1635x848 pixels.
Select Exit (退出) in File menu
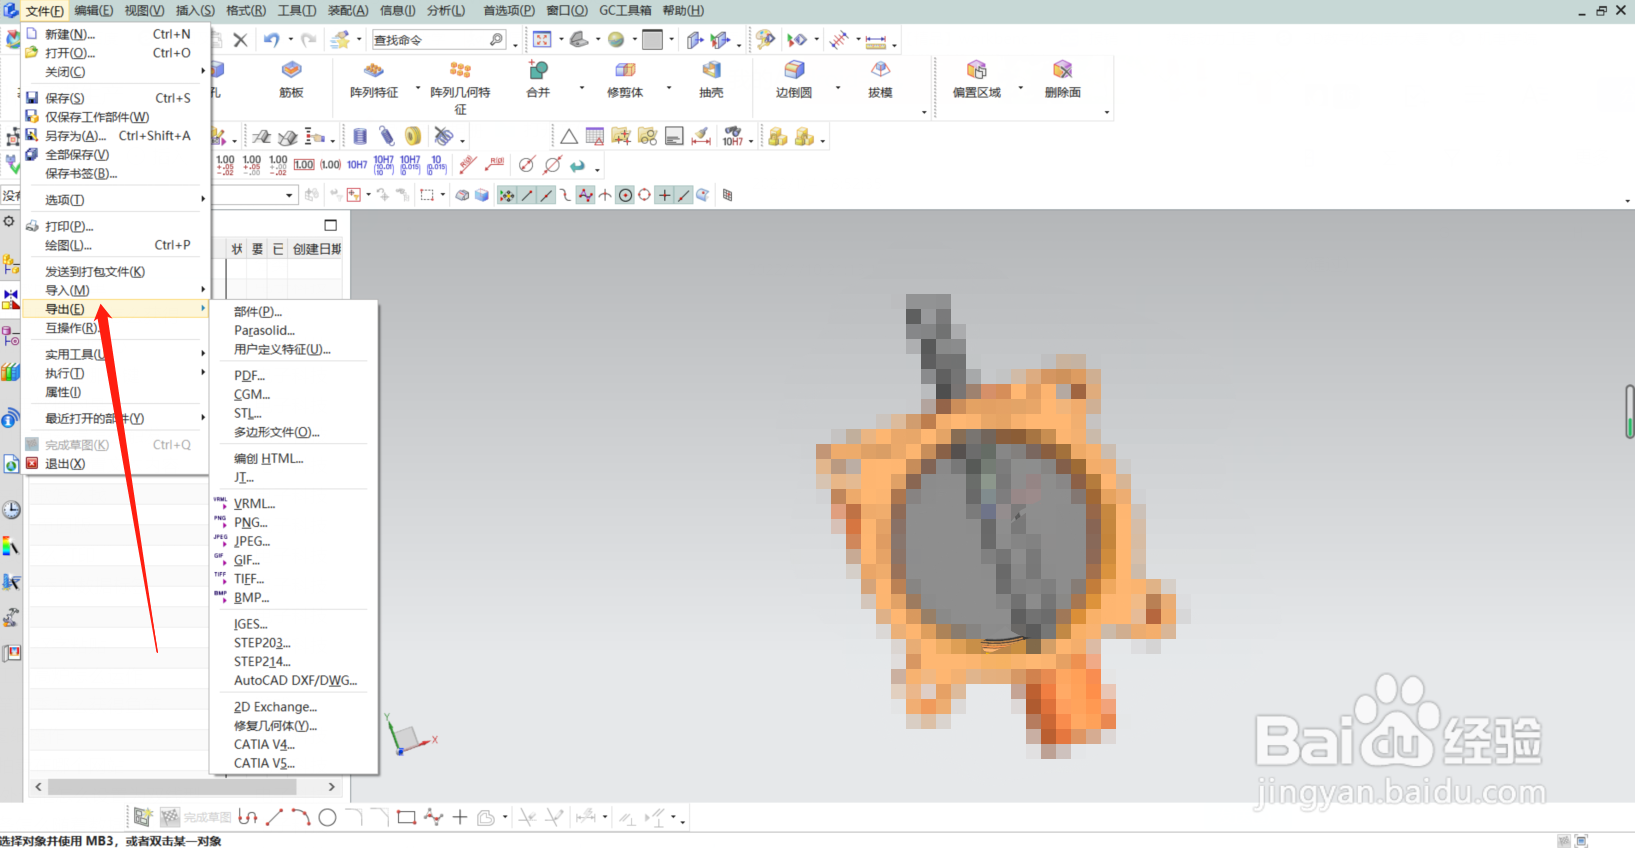click(116, 464)
